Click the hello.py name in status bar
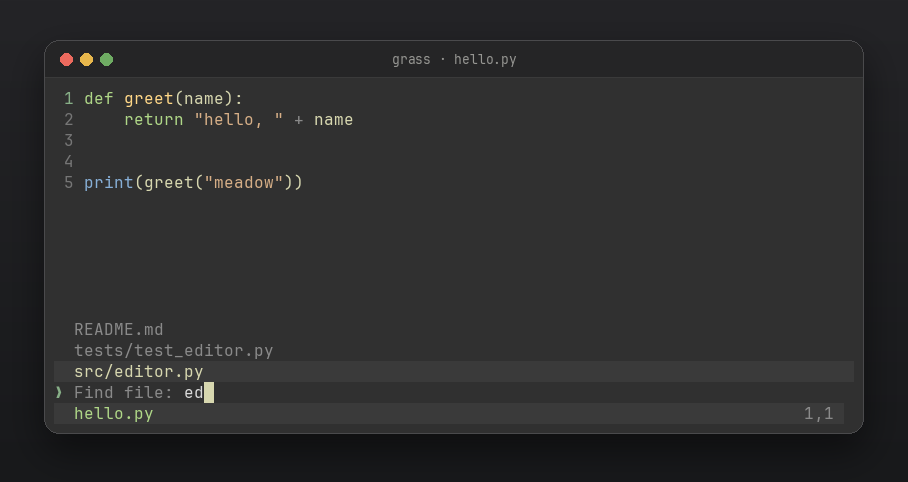 tap(114, 414)
